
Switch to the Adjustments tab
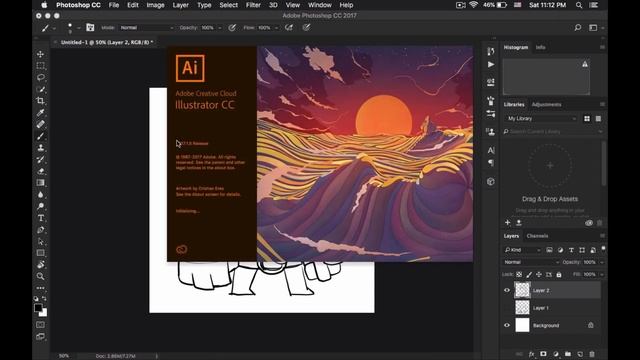[546, 104]
